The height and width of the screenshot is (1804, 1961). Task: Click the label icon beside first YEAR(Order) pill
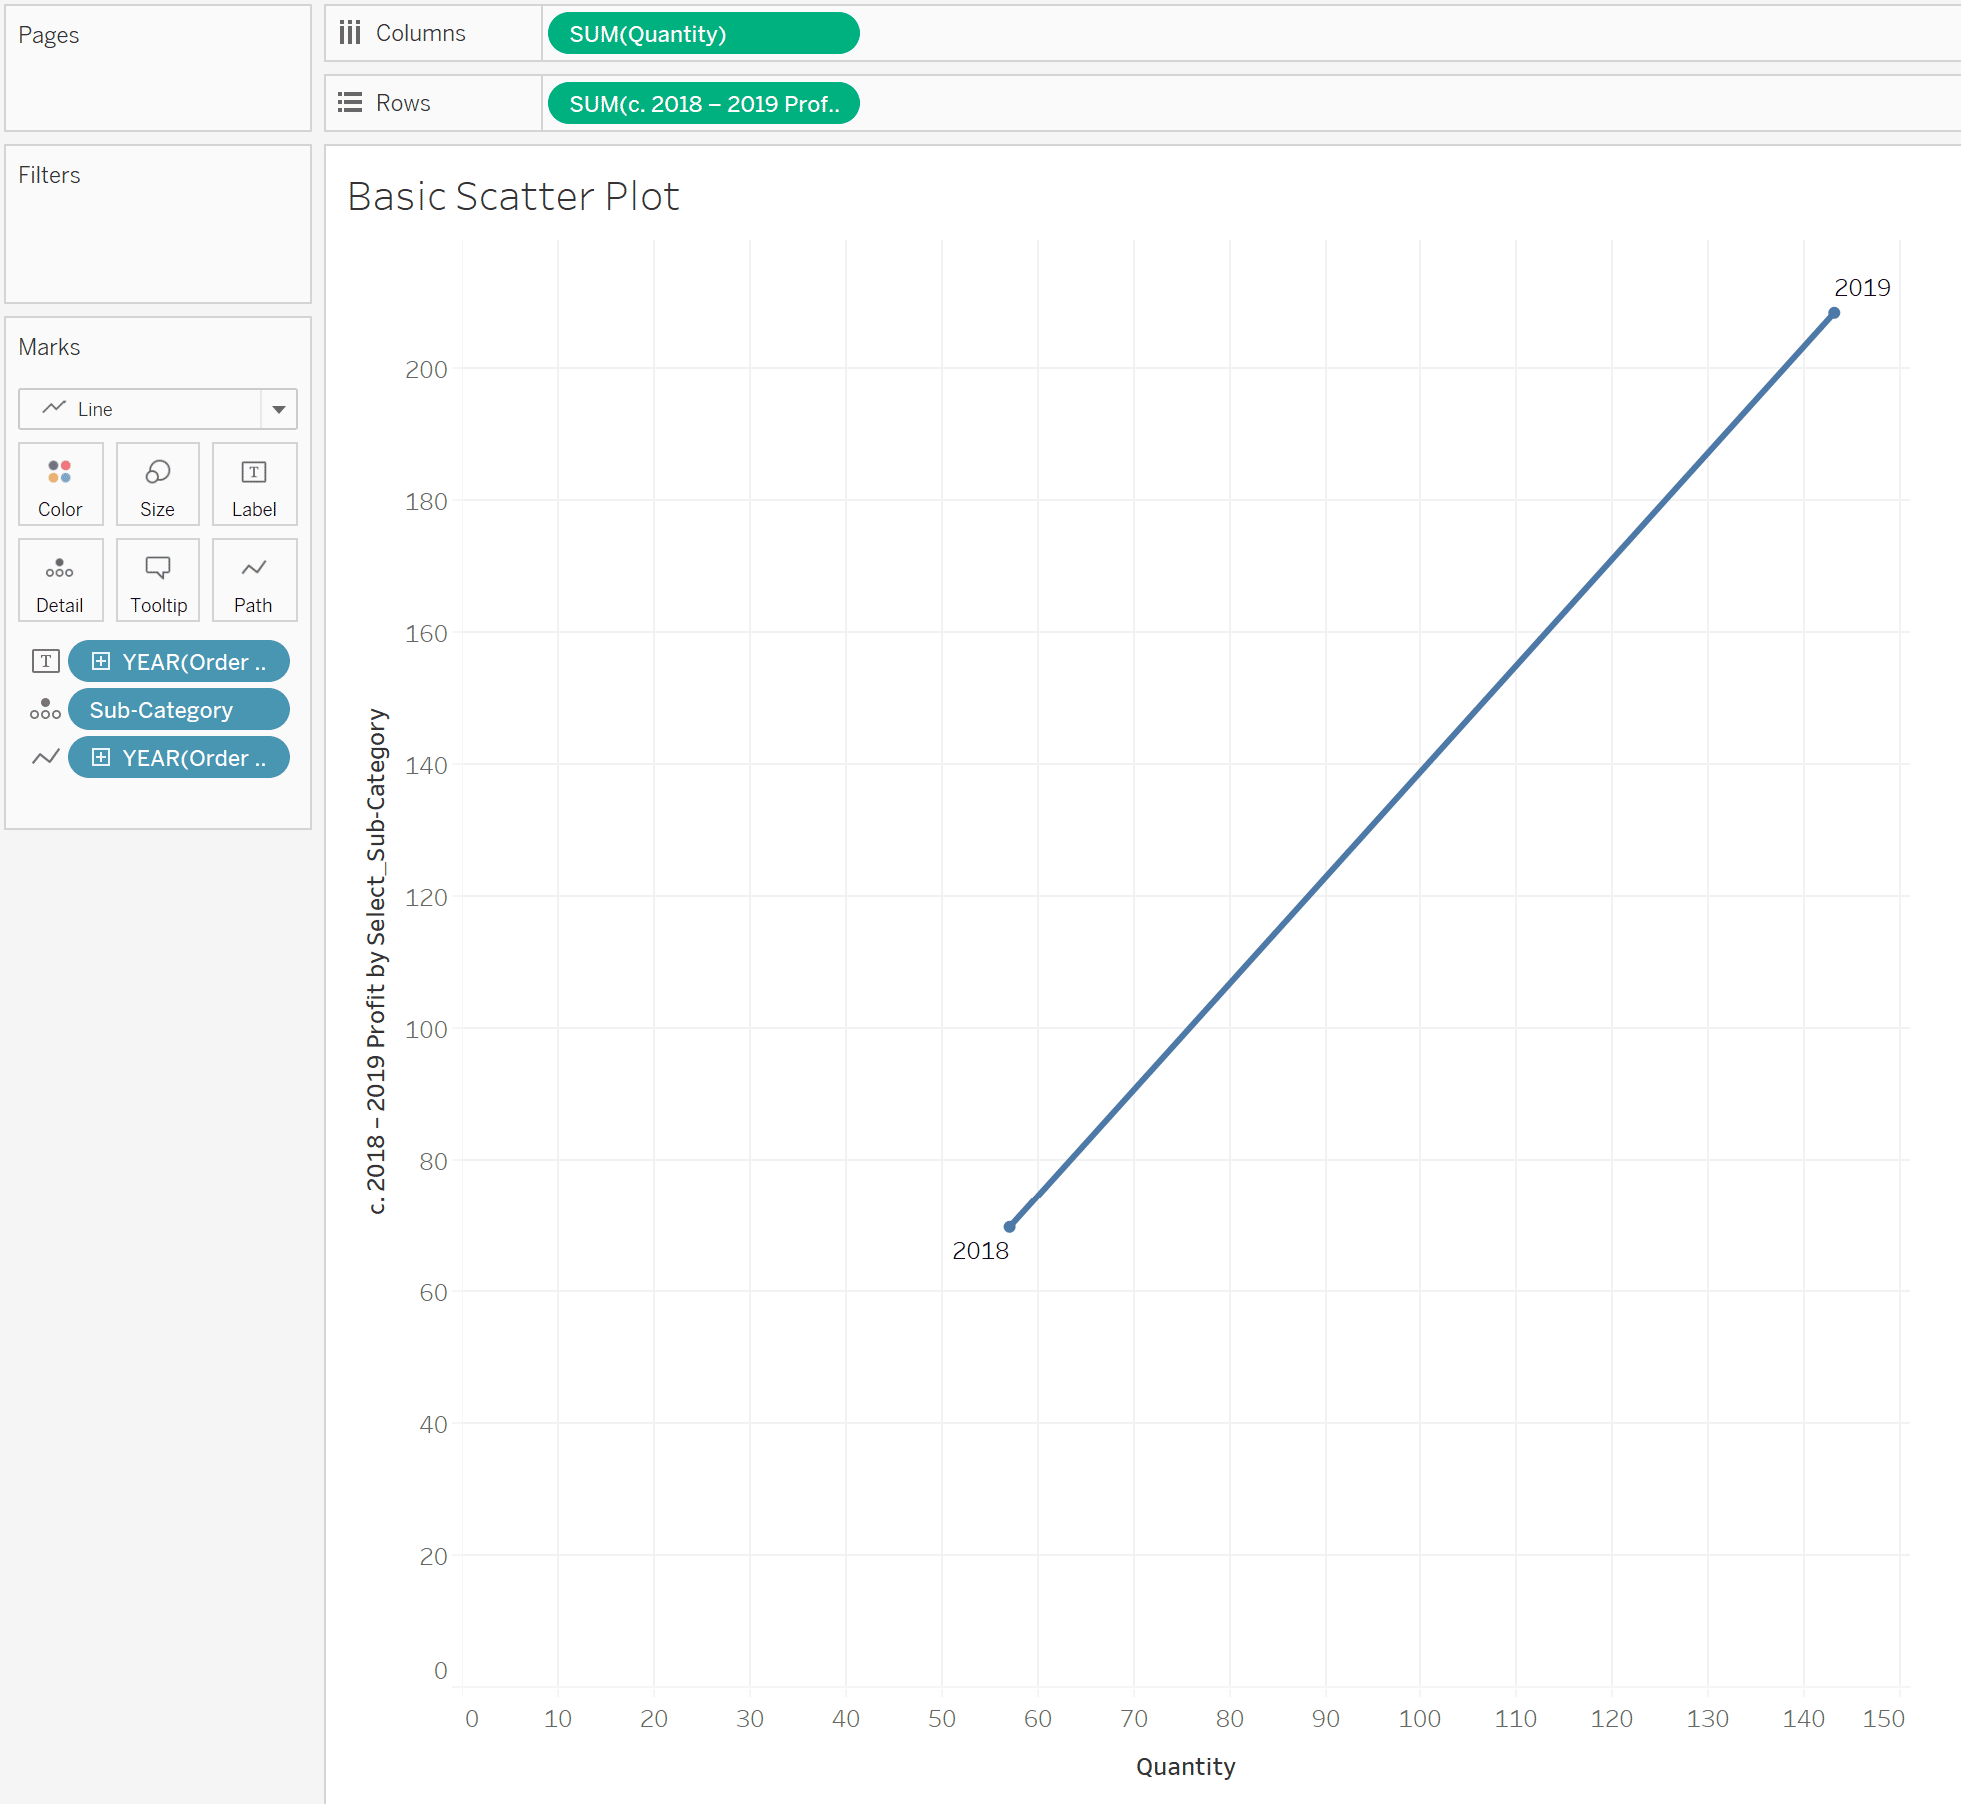(45, 661)
